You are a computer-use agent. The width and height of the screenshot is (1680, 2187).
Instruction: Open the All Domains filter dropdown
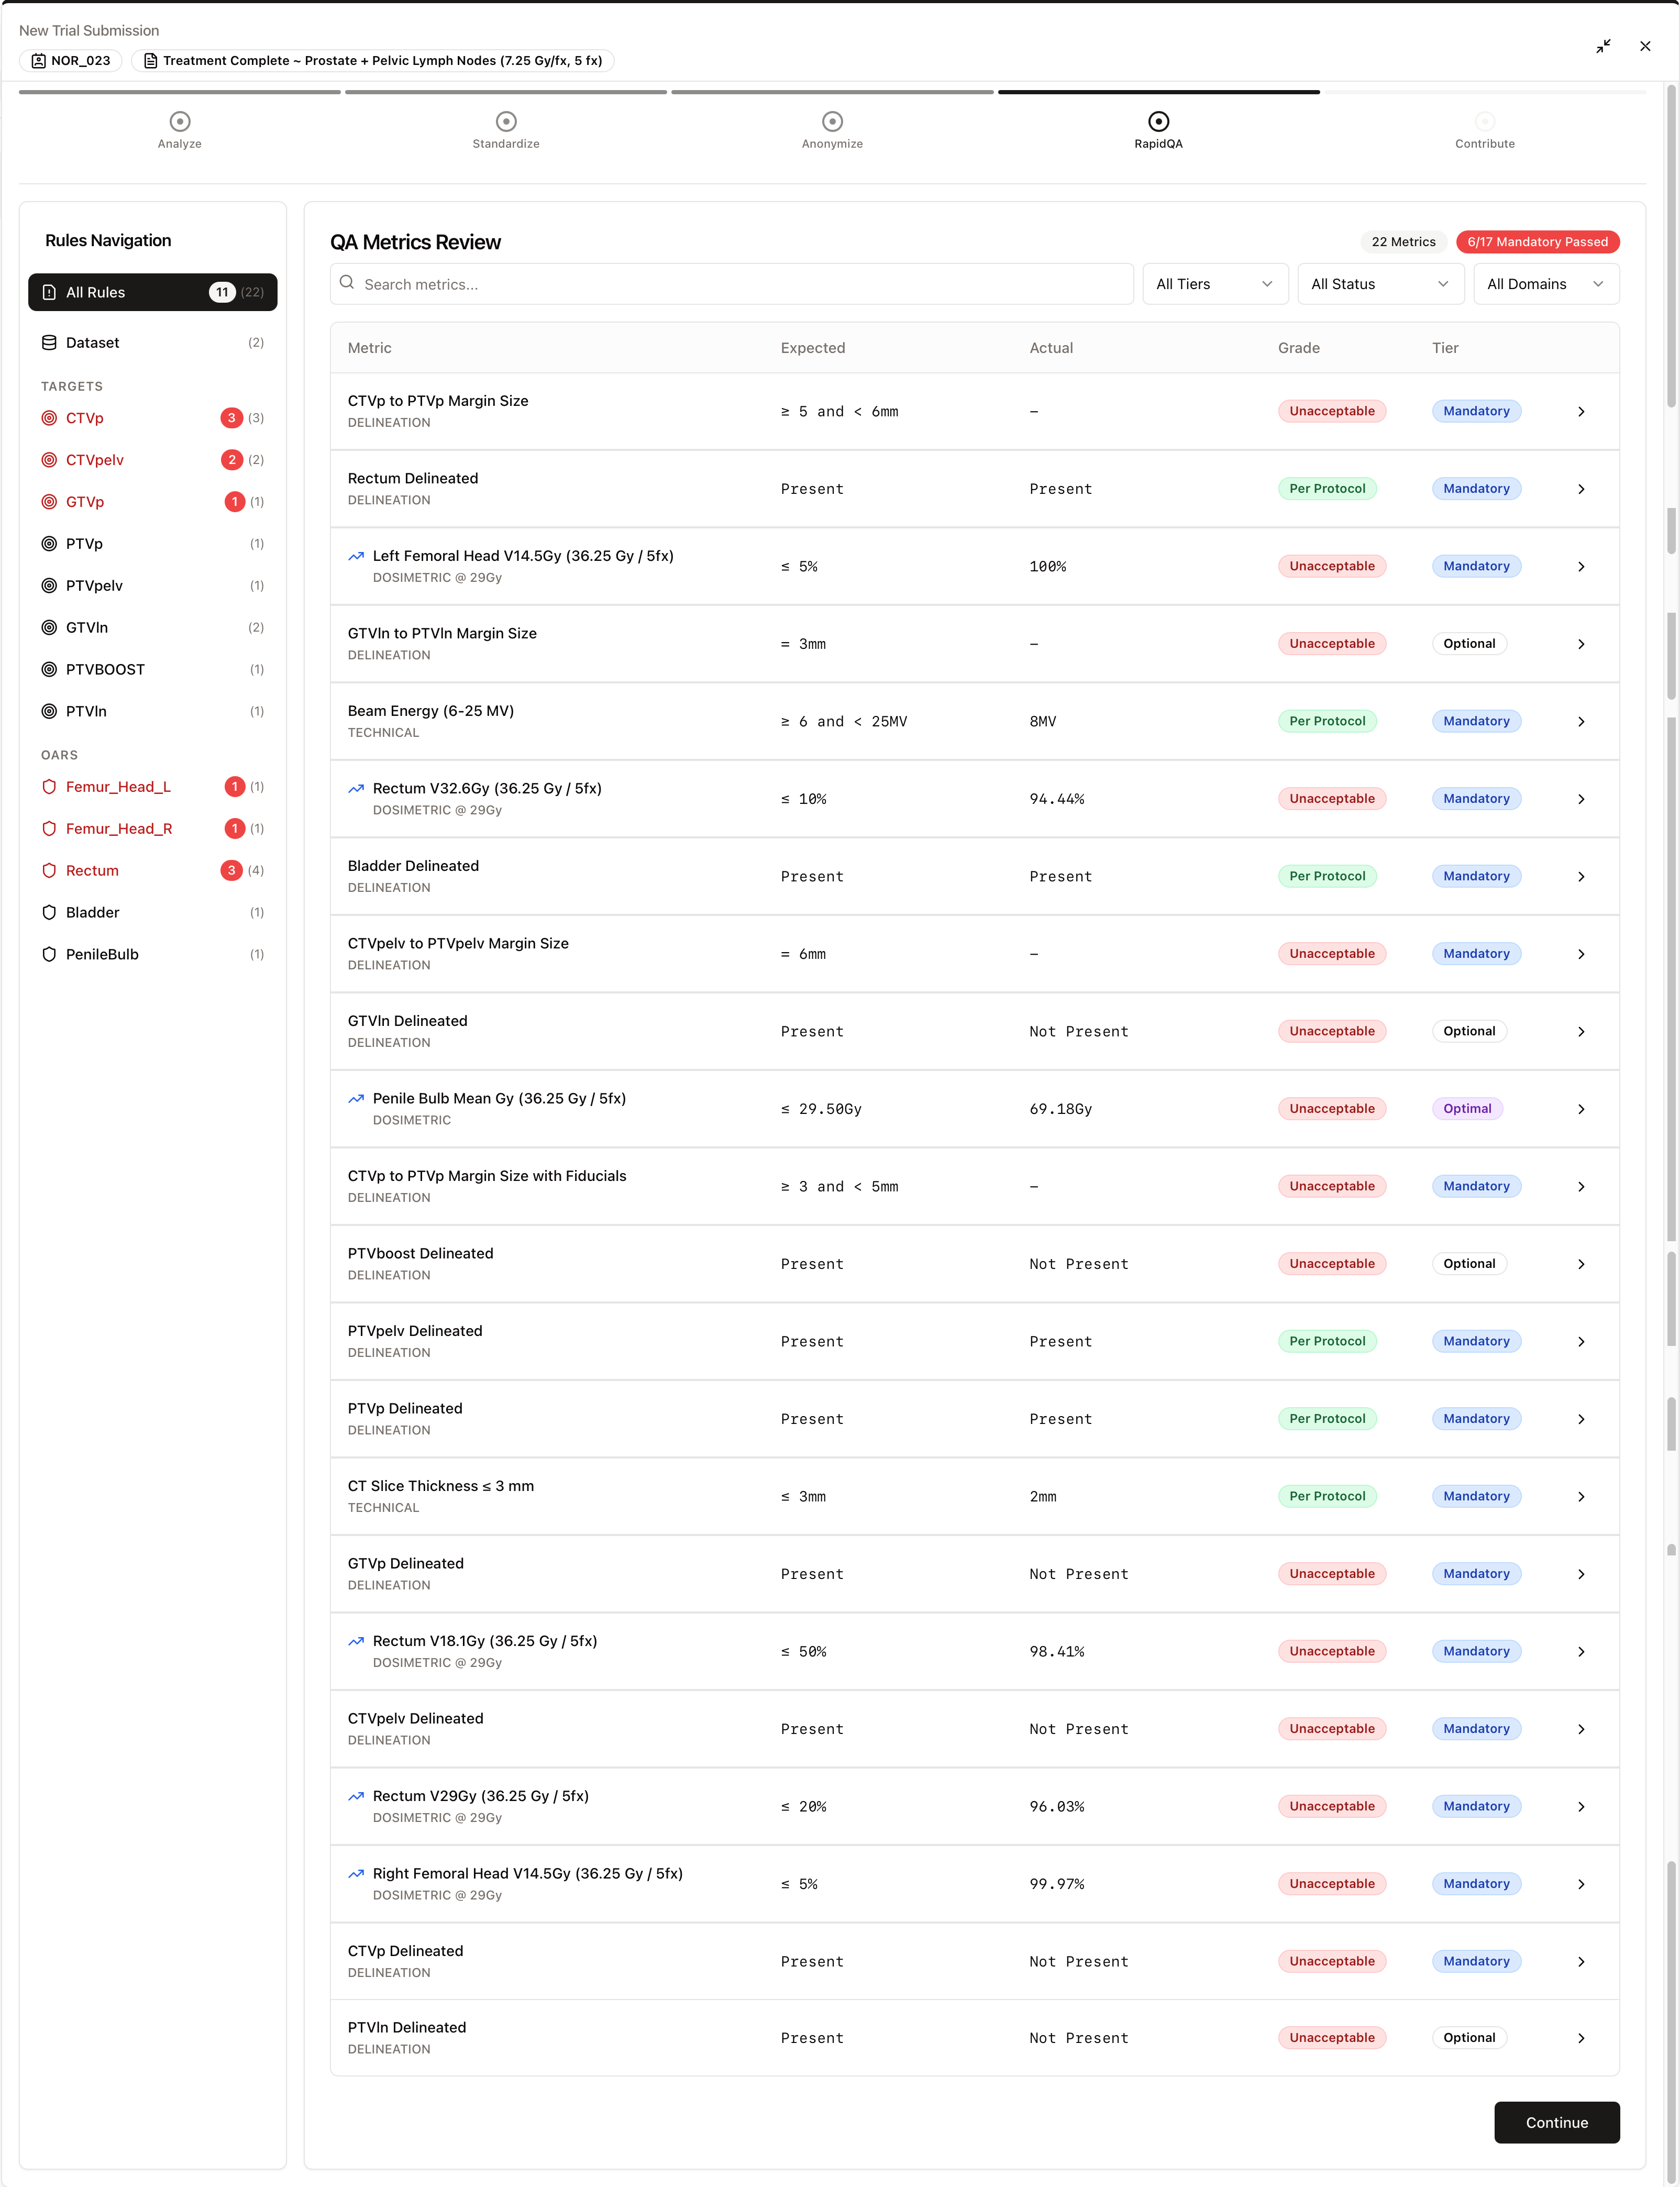[1546, 284]
